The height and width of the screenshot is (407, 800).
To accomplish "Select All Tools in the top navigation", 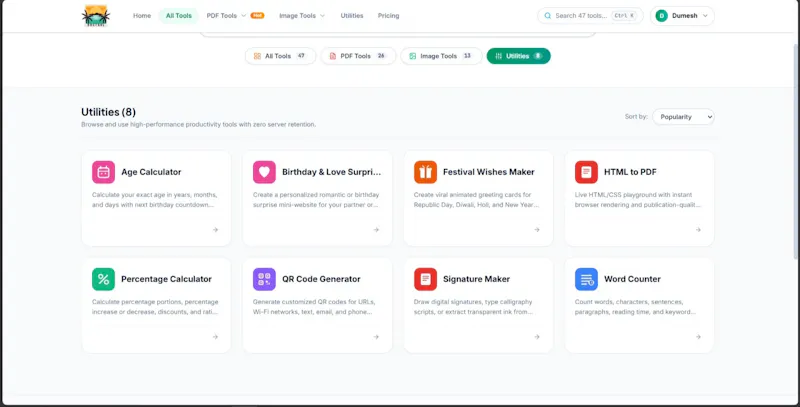I will [x=179, y=16].
